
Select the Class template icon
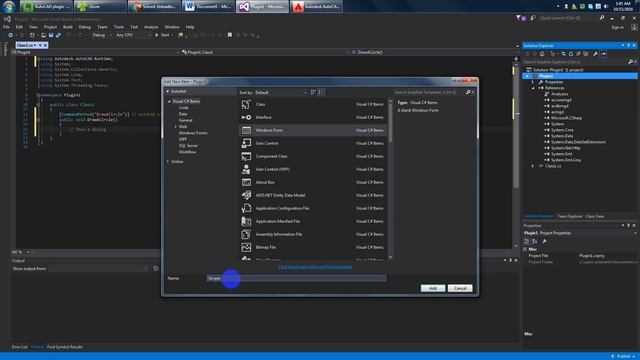point(246,104)
